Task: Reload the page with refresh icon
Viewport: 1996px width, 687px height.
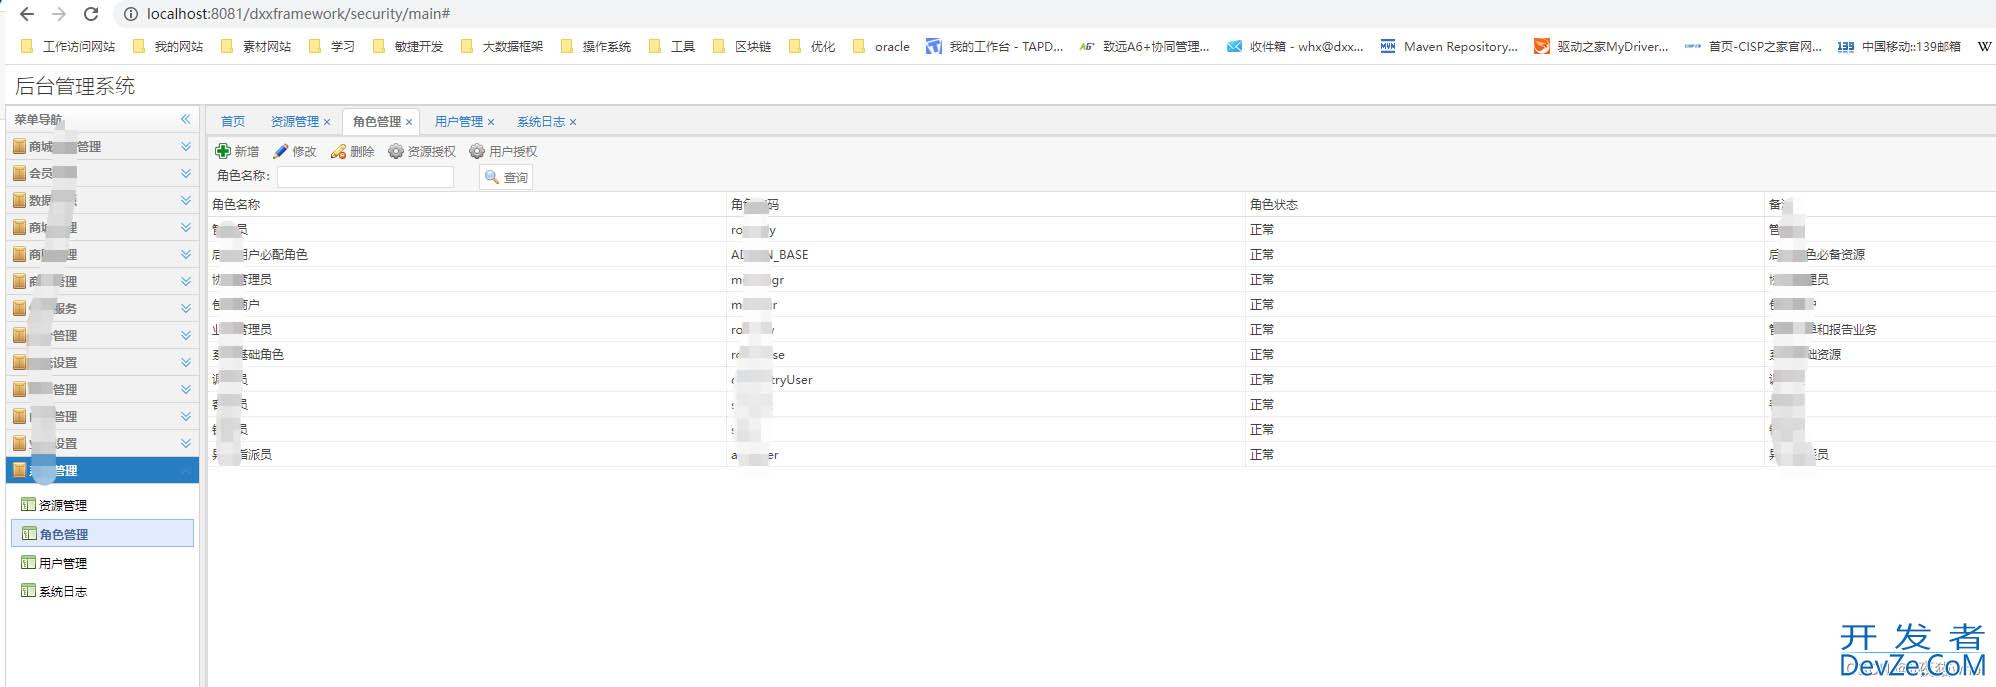Action: pyautogui.click(x=91, y=14)
